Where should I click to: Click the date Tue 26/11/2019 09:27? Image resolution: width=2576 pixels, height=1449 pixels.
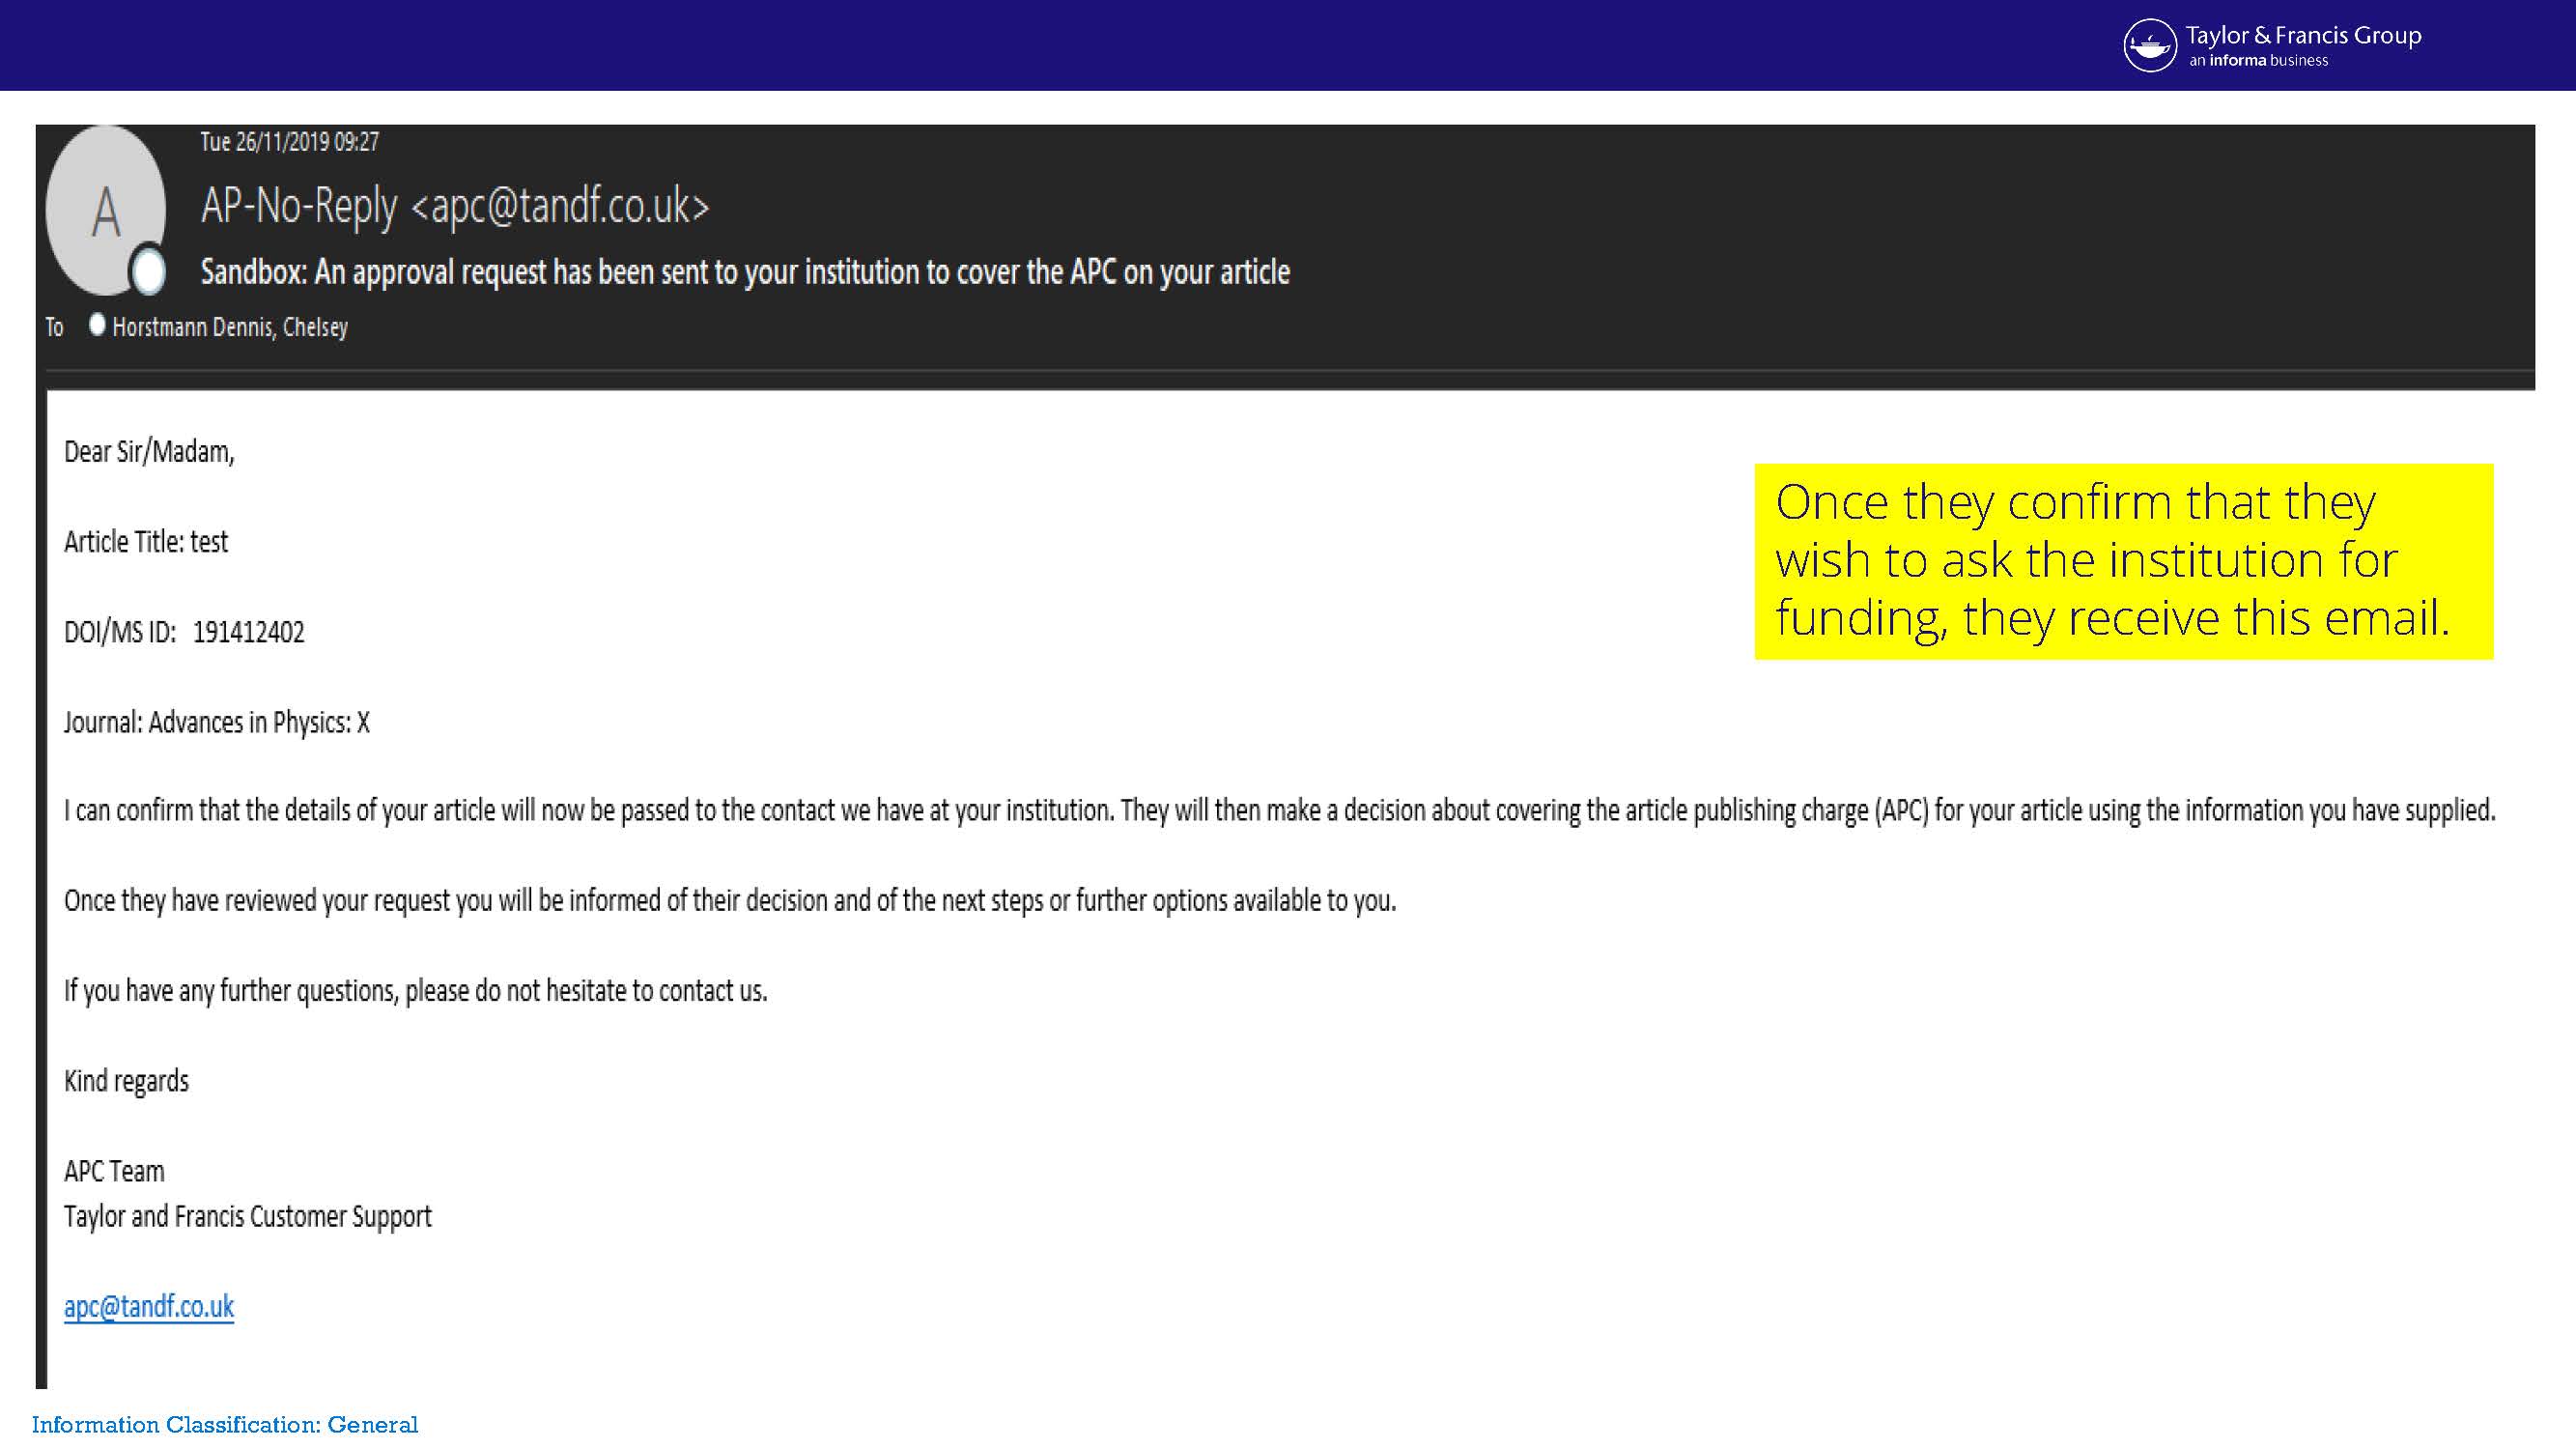pyautogui.click(x=290, y=142)
